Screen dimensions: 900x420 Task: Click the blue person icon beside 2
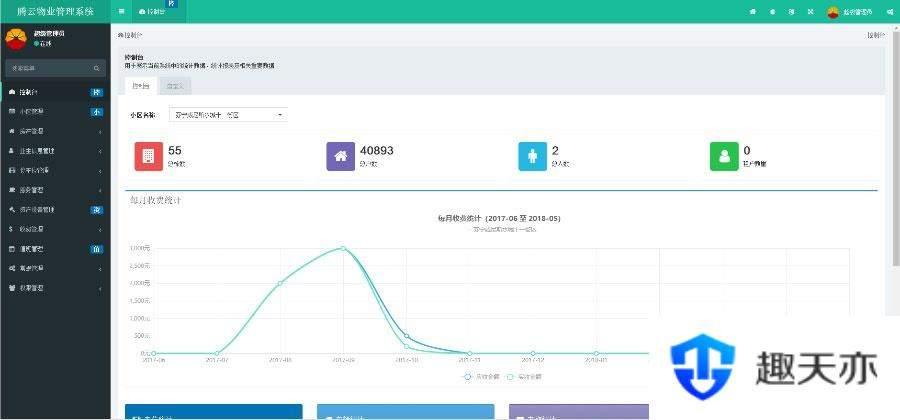pos(533,156)
